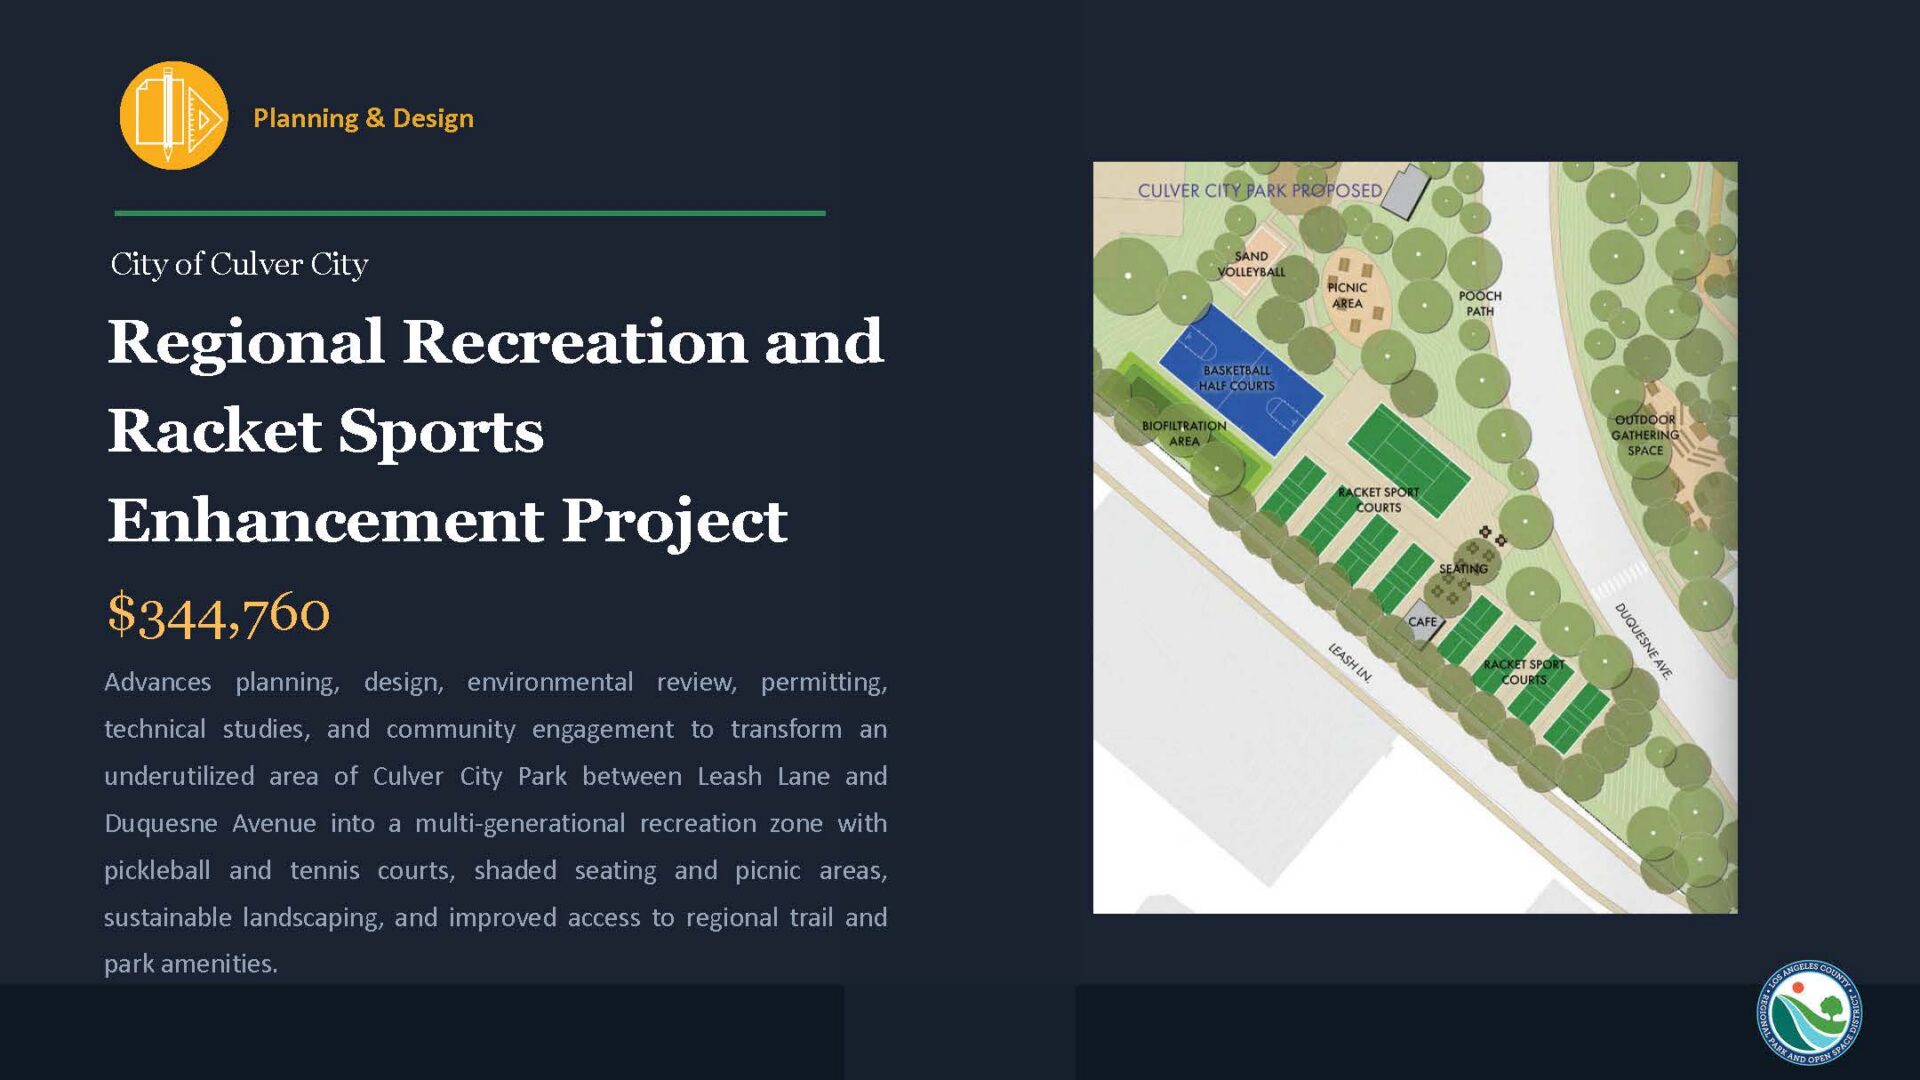Click the large upper racket sport court
This screenshot has width=1920, height=1080.
click(1408, 460)
